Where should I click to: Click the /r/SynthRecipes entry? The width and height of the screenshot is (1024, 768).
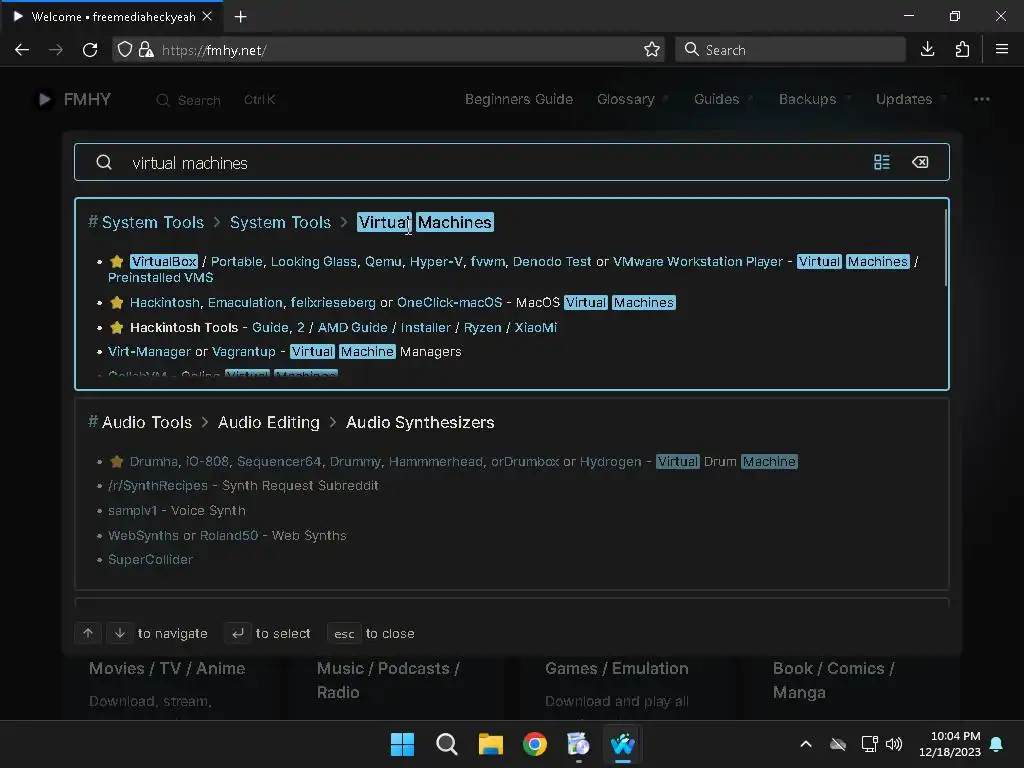pos(157,485)
